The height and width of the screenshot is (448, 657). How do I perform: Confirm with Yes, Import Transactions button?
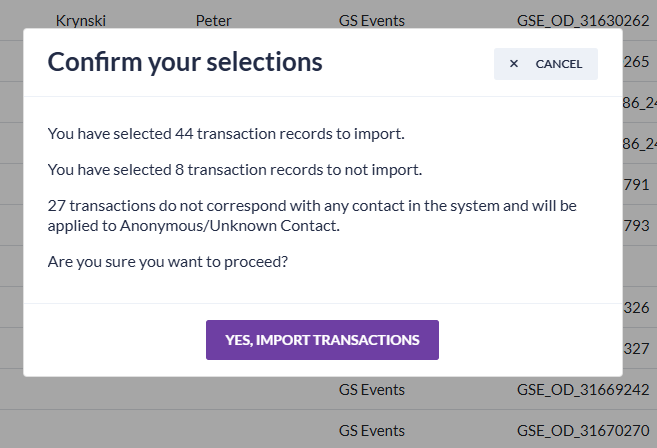click(322, 340)
